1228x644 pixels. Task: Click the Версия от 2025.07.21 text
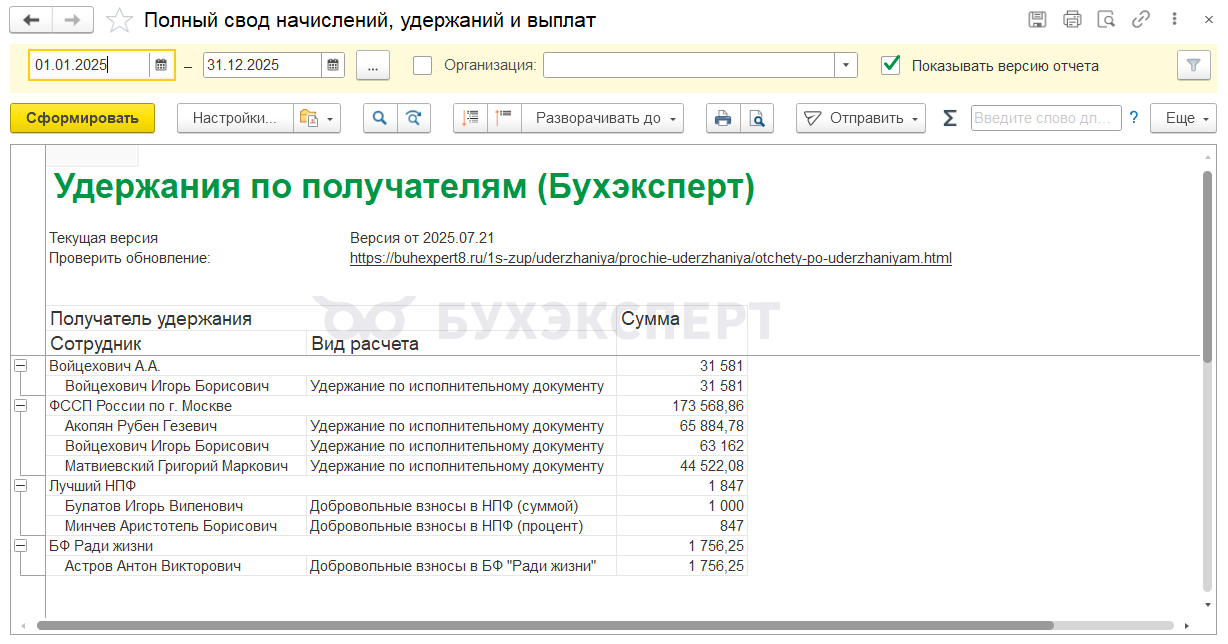(x=422, y=238)
